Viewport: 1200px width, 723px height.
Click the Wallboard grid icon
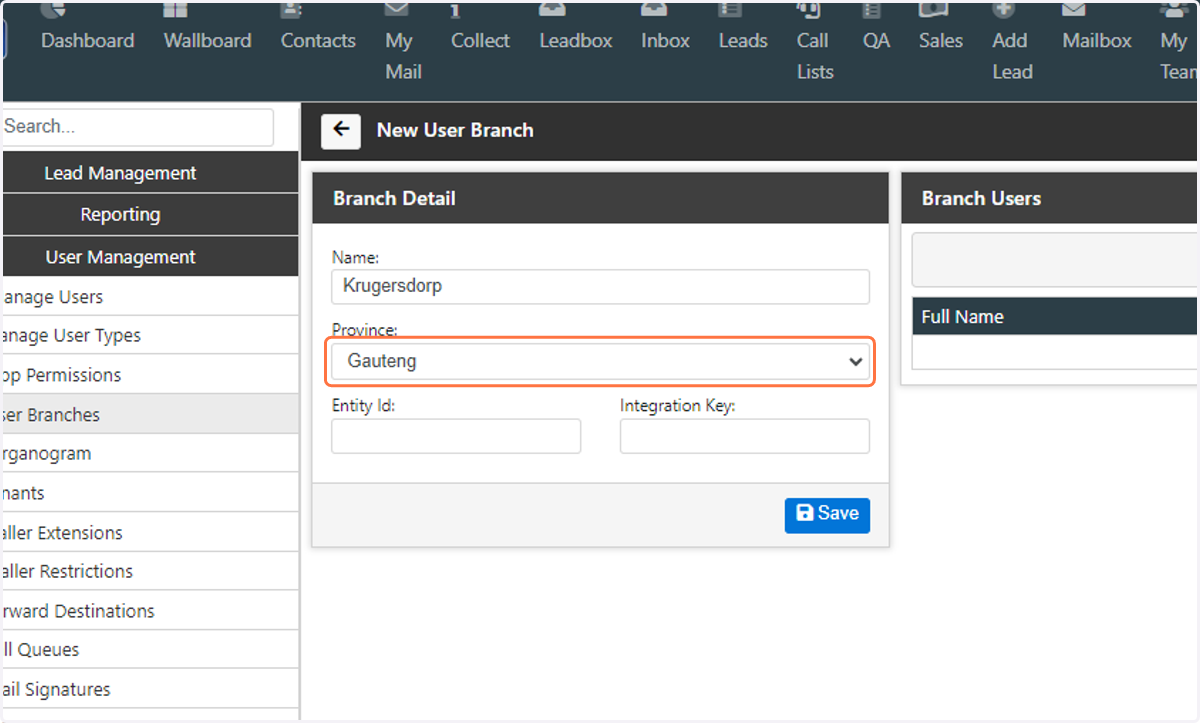[175, 10]
